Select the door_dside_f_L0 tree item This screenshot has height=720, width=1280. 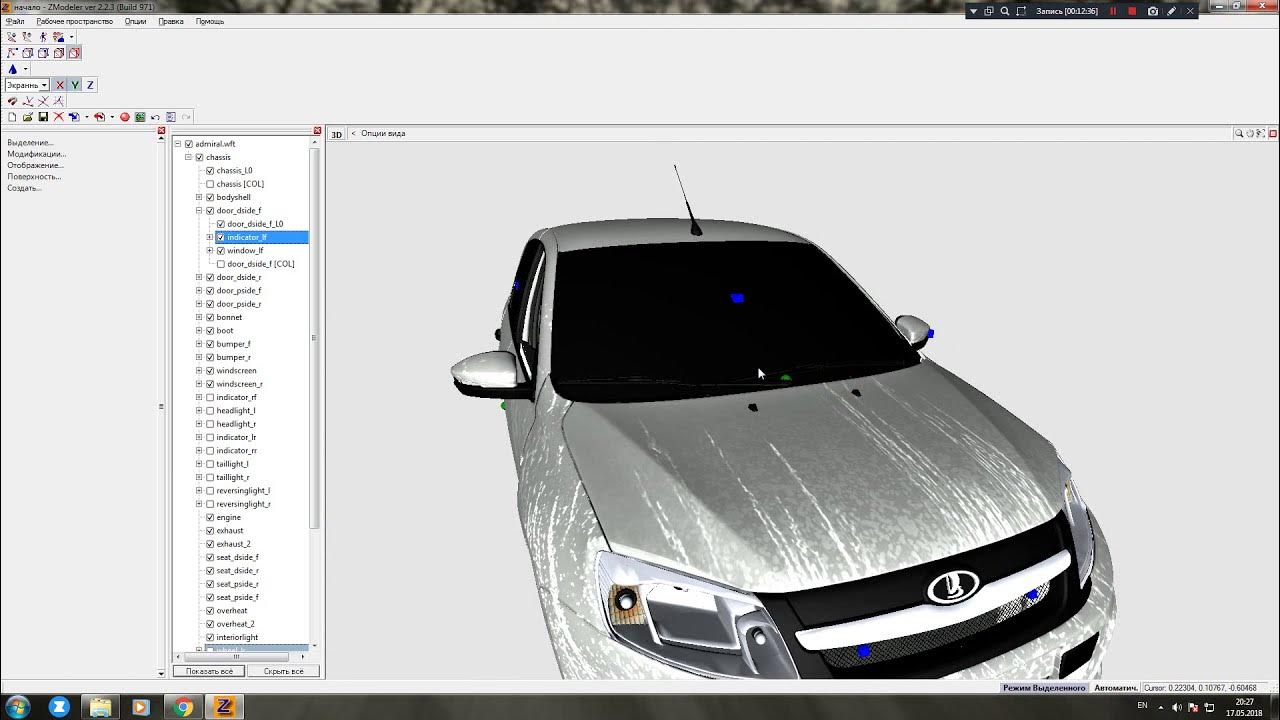pos(255,224)
